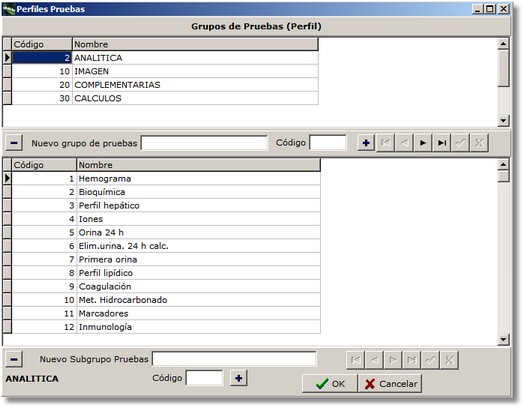Remove test group with the upper minus button
The image size is (524, 408).
[14, 143]
